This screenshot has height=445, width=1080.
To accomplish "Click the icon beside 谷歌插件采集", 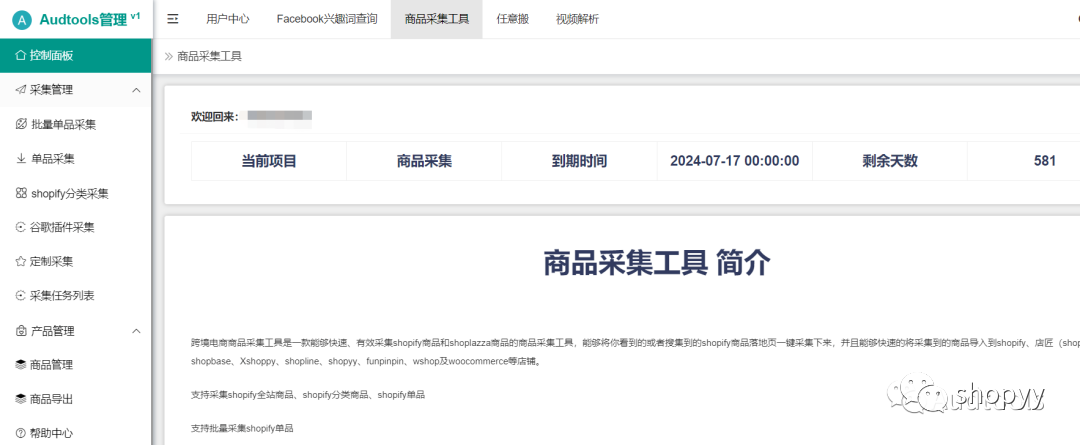I will 21,227.
